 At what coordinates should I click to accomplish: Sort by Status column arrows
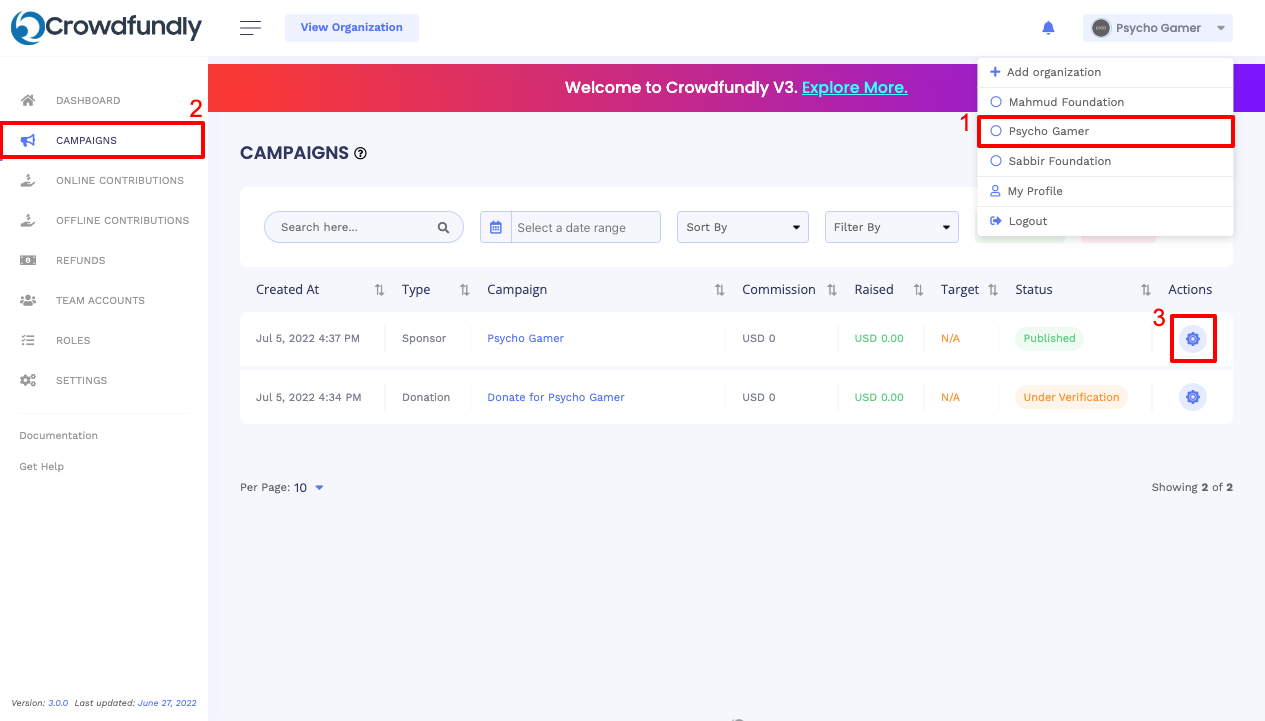1146,290
